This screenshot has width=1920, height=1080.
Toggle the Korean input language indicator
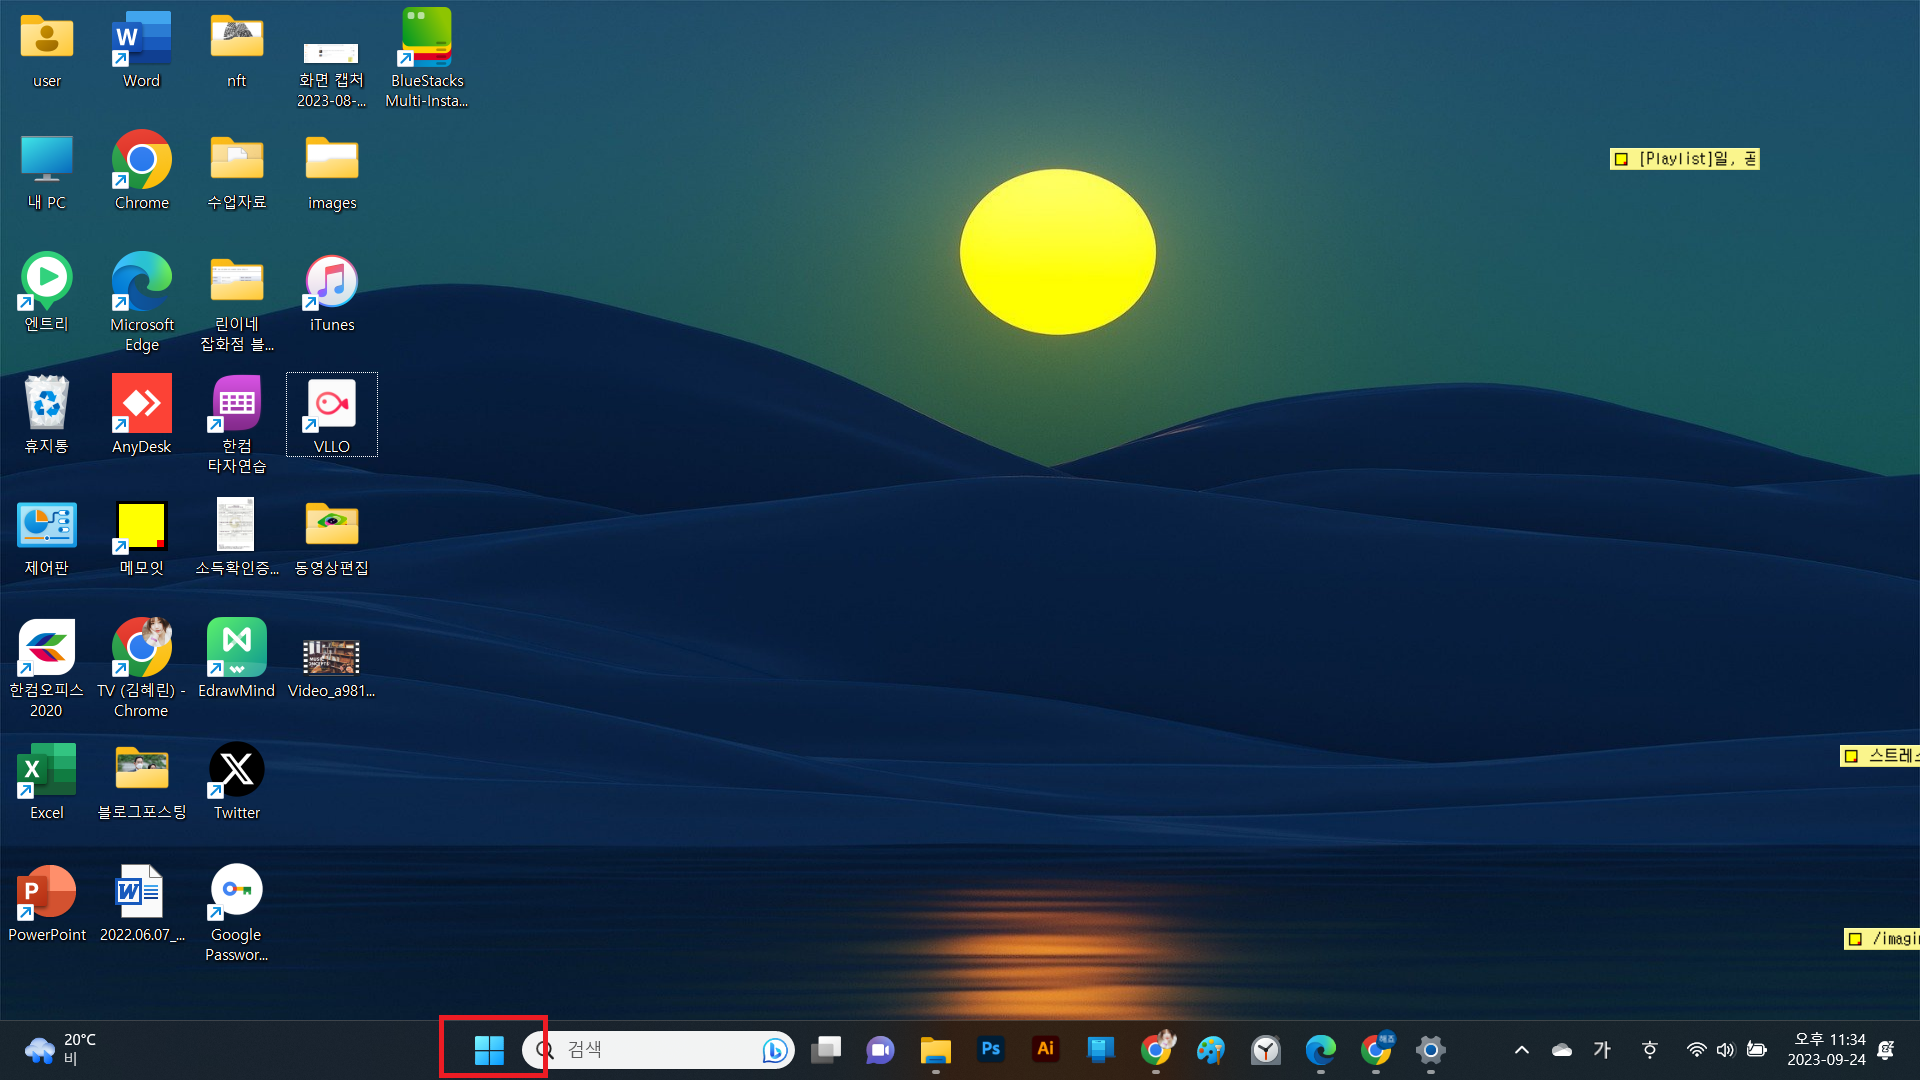[1602, 1050]
